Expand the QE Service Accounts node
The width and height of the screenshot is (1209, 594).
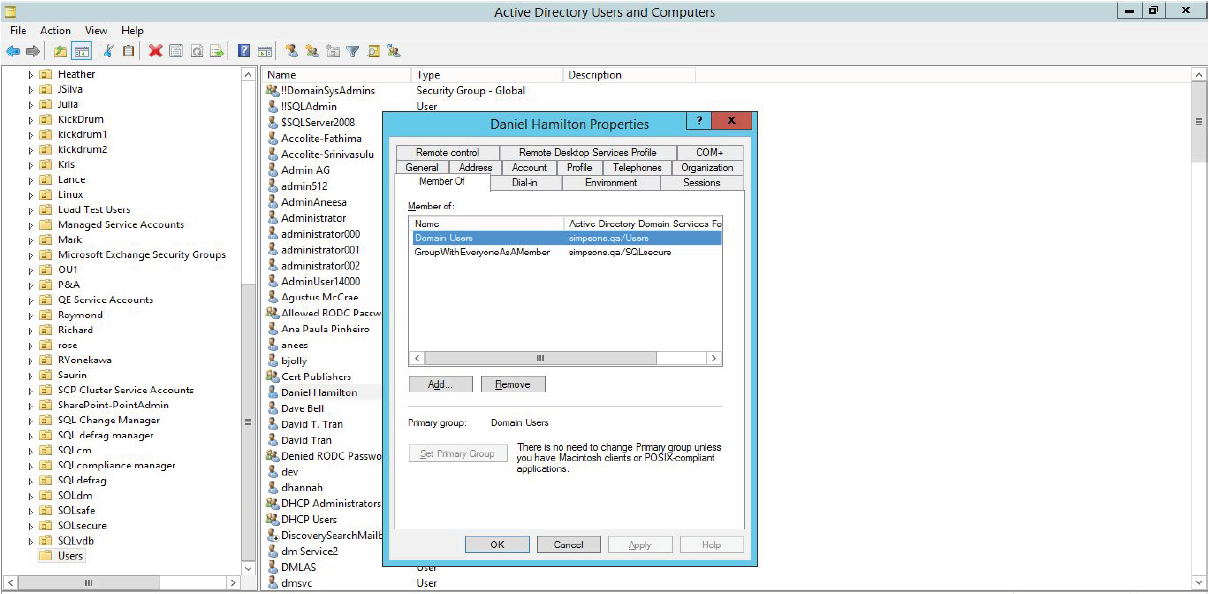(31, 300)
